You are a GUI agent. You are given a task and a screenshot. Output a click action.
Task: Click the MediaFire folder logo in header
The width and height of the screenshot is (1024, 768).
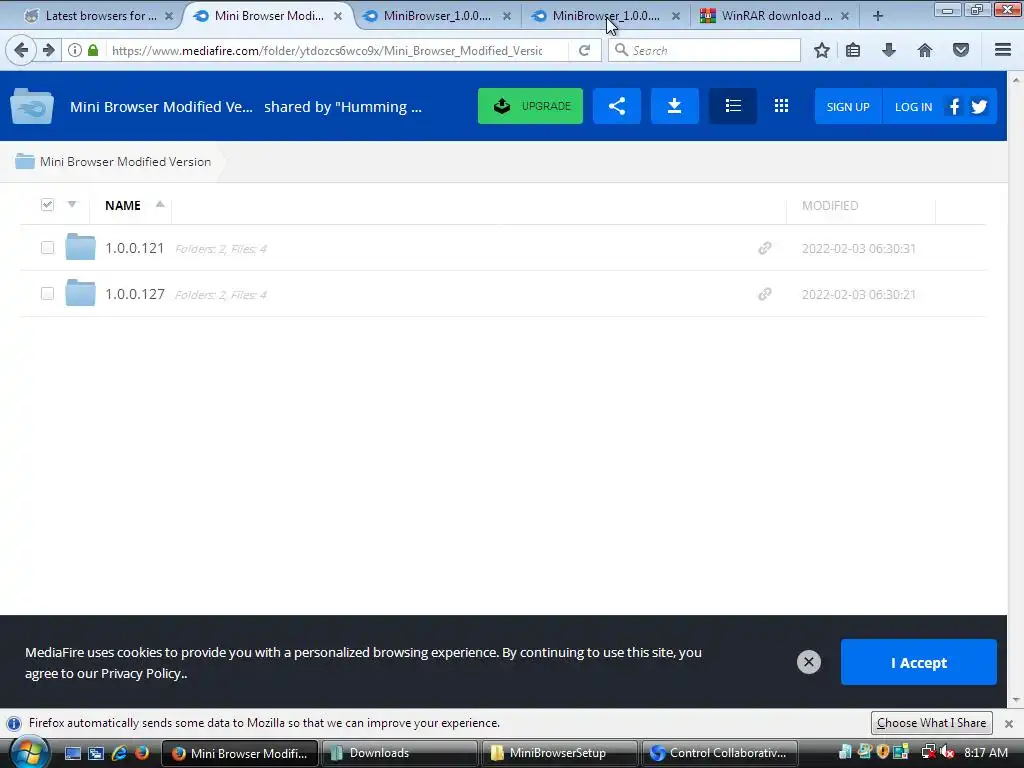coord(31,106)
